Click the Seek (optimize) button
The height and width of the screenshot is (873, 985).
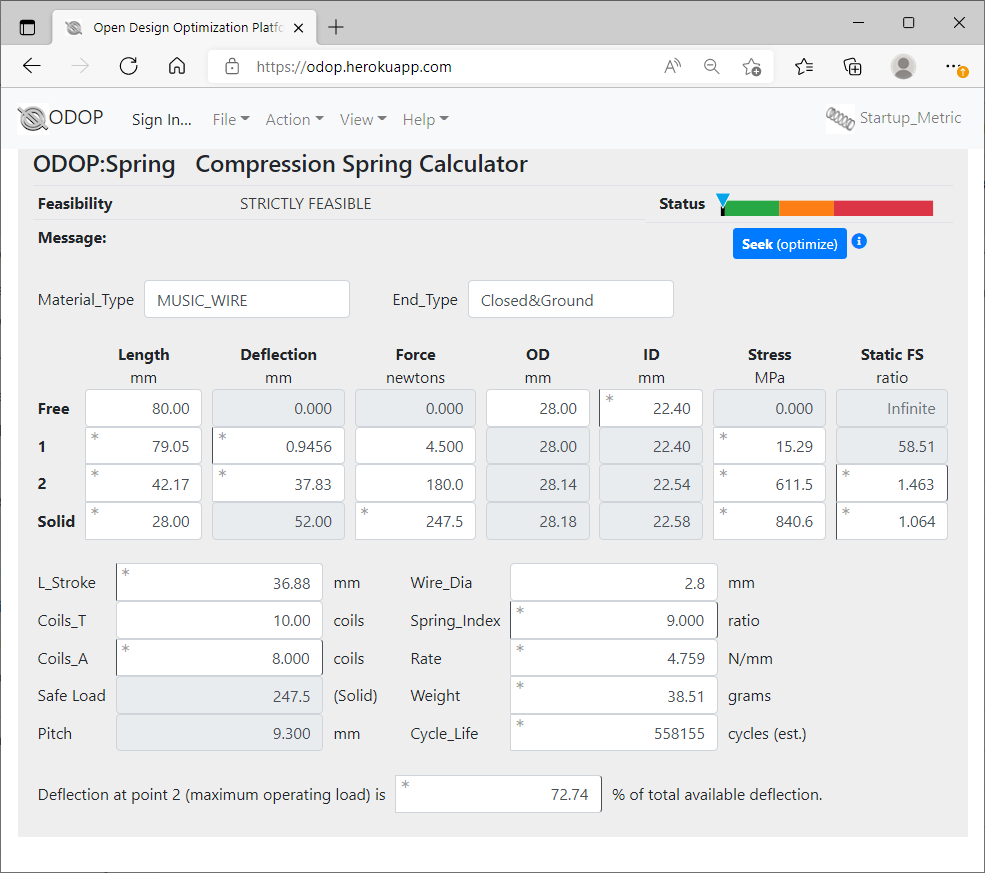(x=789, y=243)
